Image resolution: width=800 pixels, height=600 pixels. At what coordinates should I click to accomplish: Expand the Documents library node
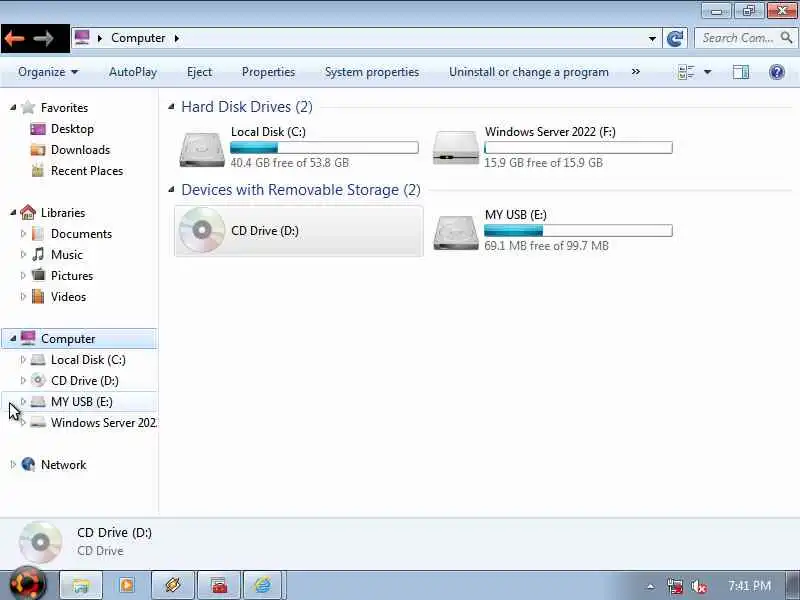(23, 234)
